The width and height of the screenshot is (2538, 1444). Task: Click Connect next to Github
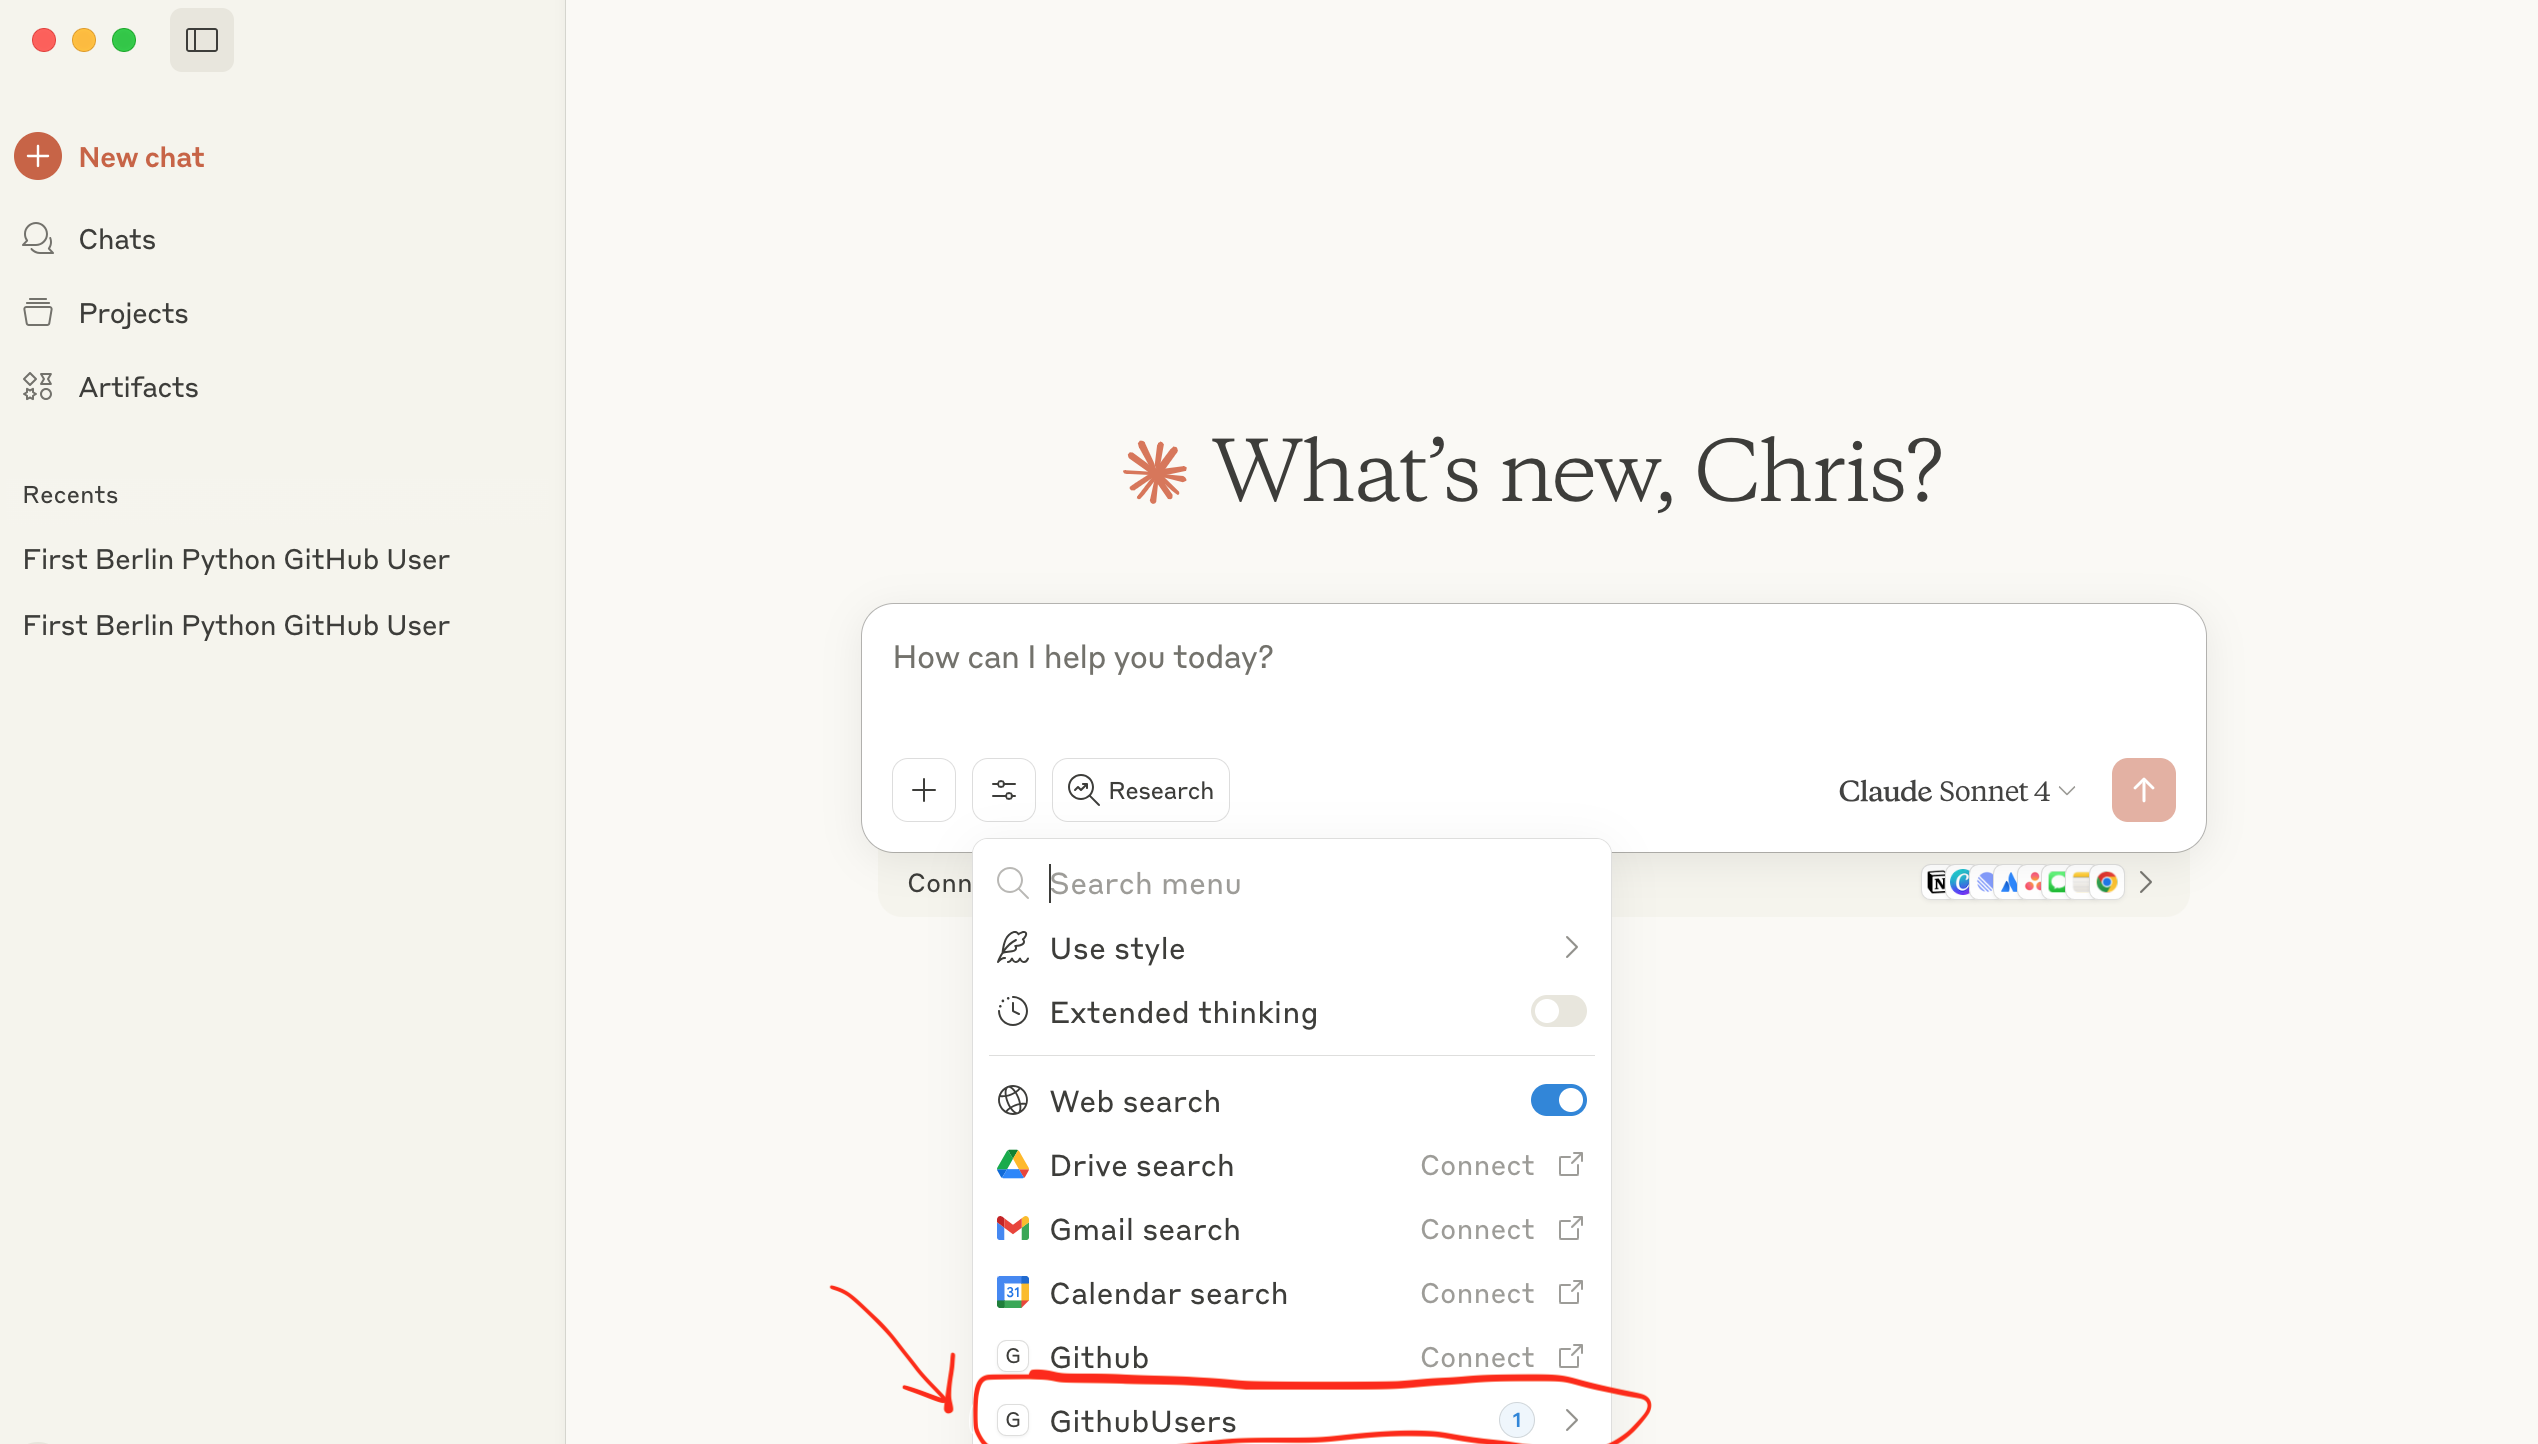coord(1477,1357)
